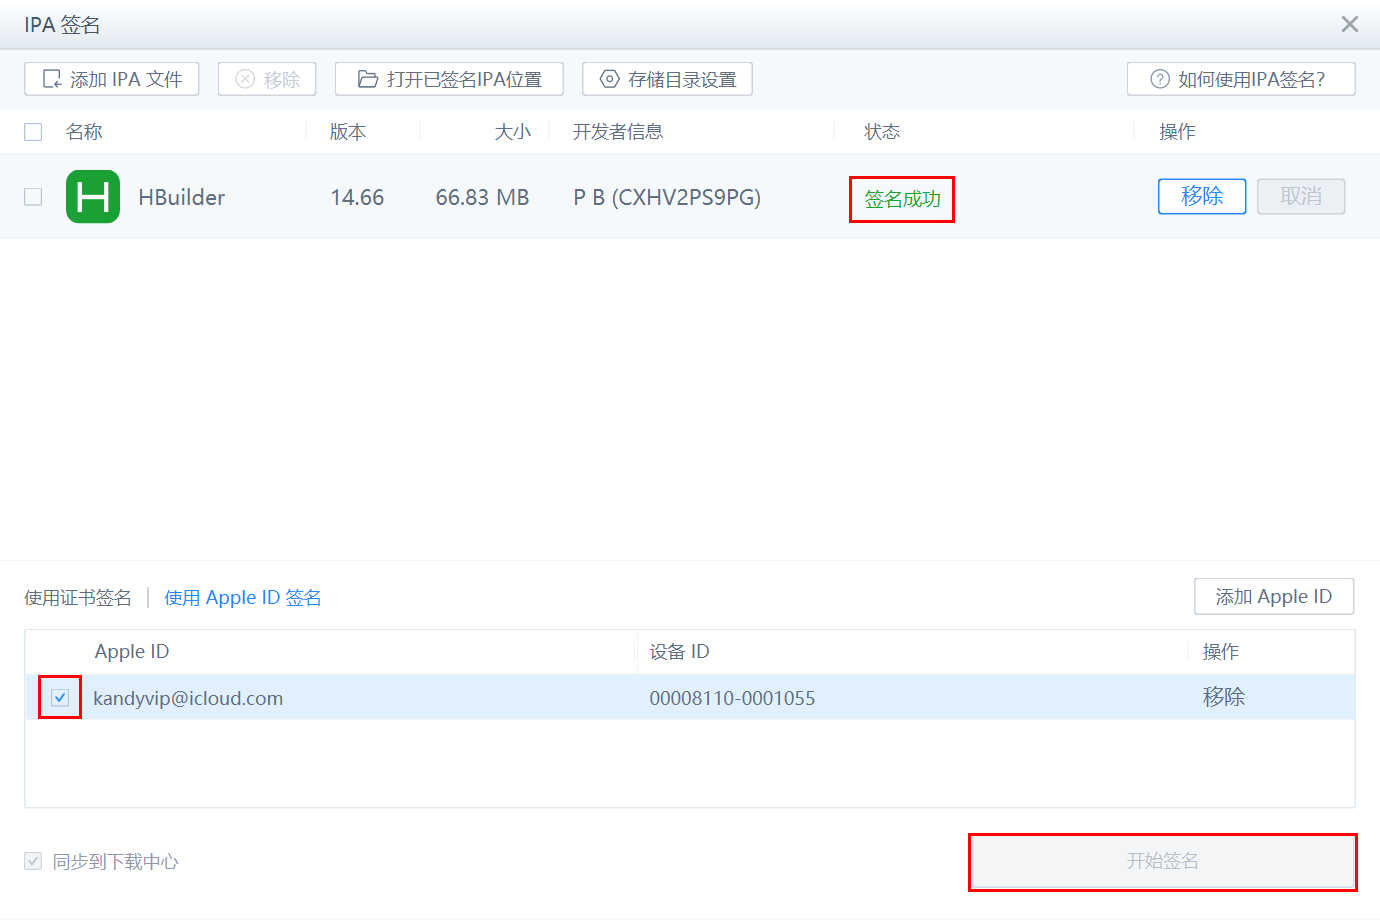This screenshot has width=1380, height=920.
Task: Click the Apple ID column header
Action: [132, 652]
